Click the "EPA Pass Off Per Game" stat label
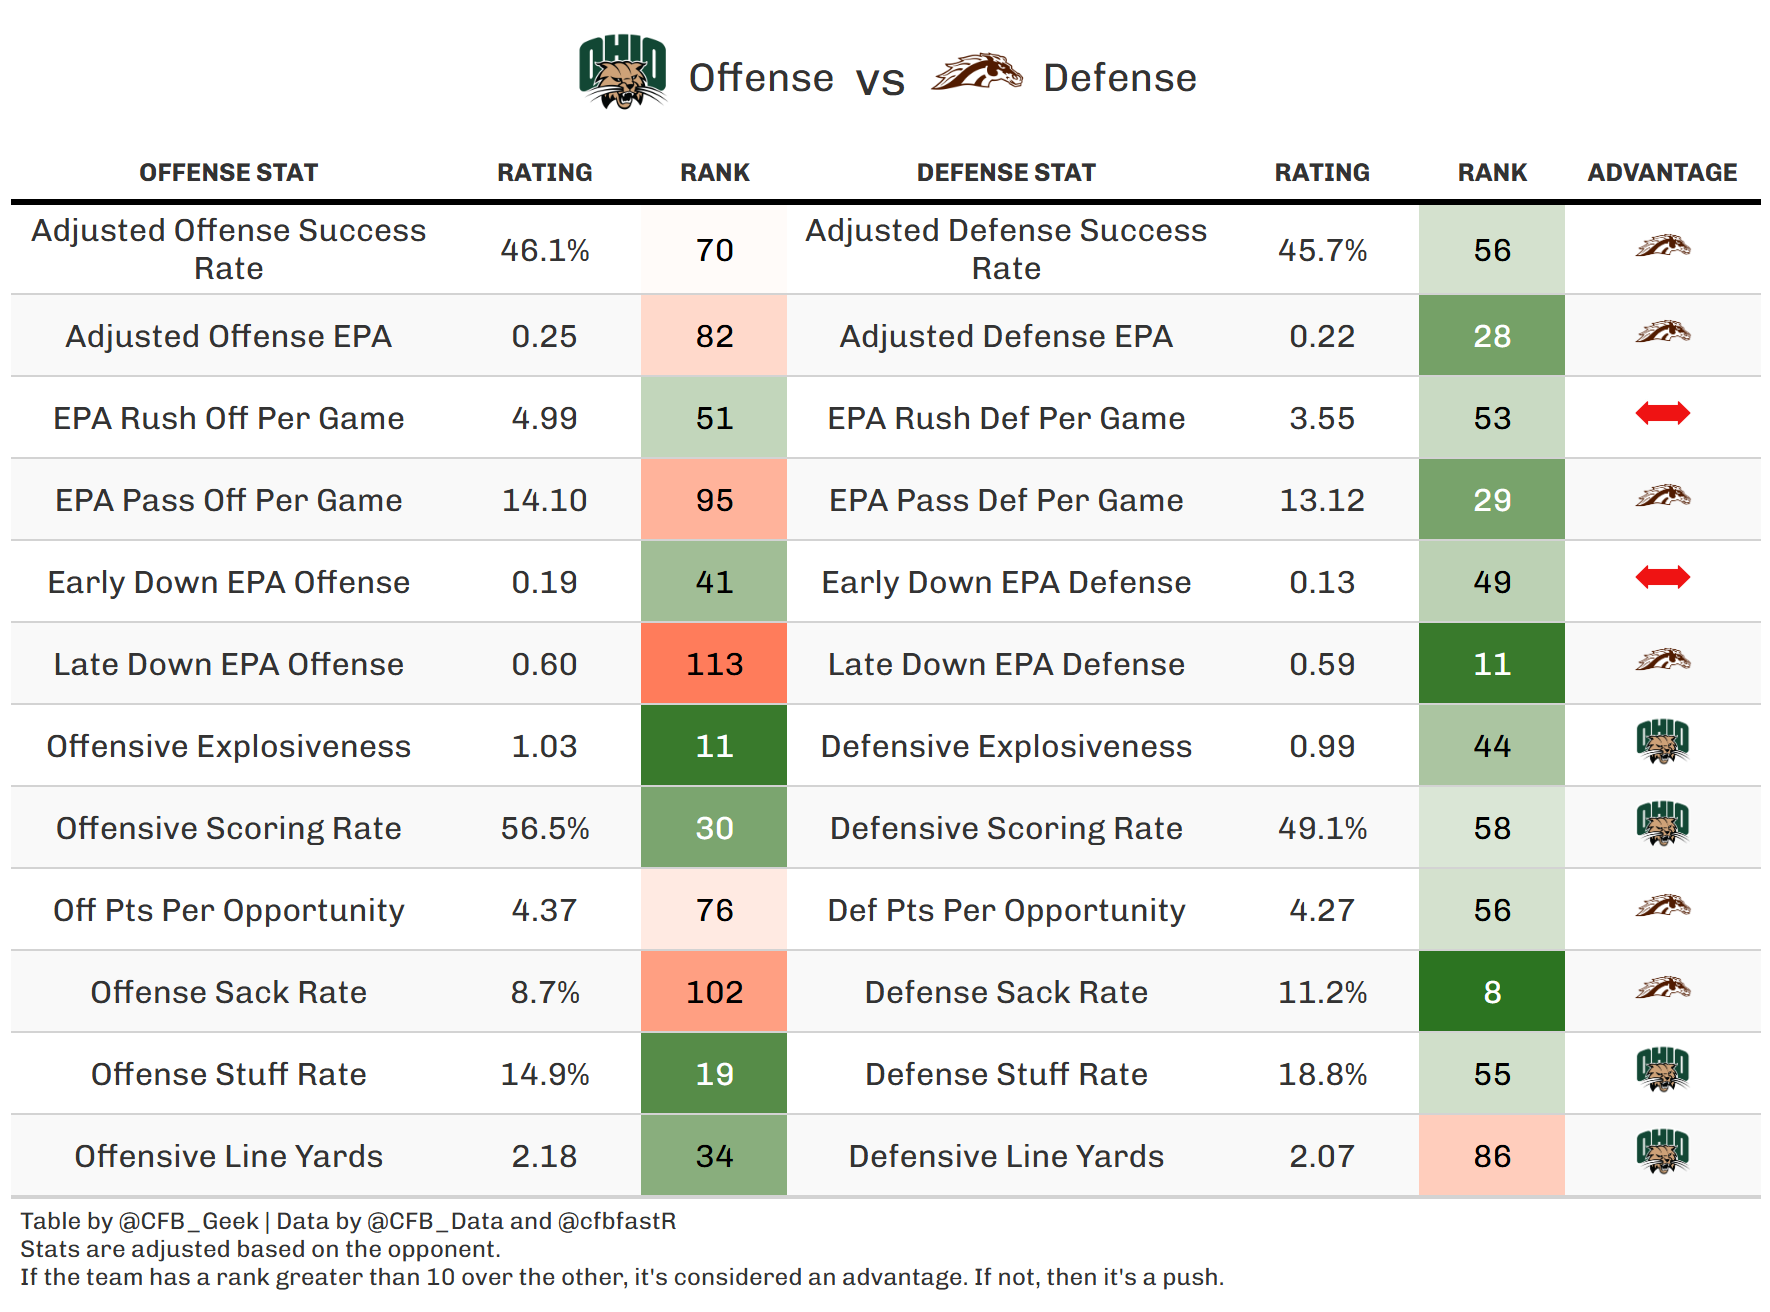1770x1312 pixels. [x=228, y=500]
